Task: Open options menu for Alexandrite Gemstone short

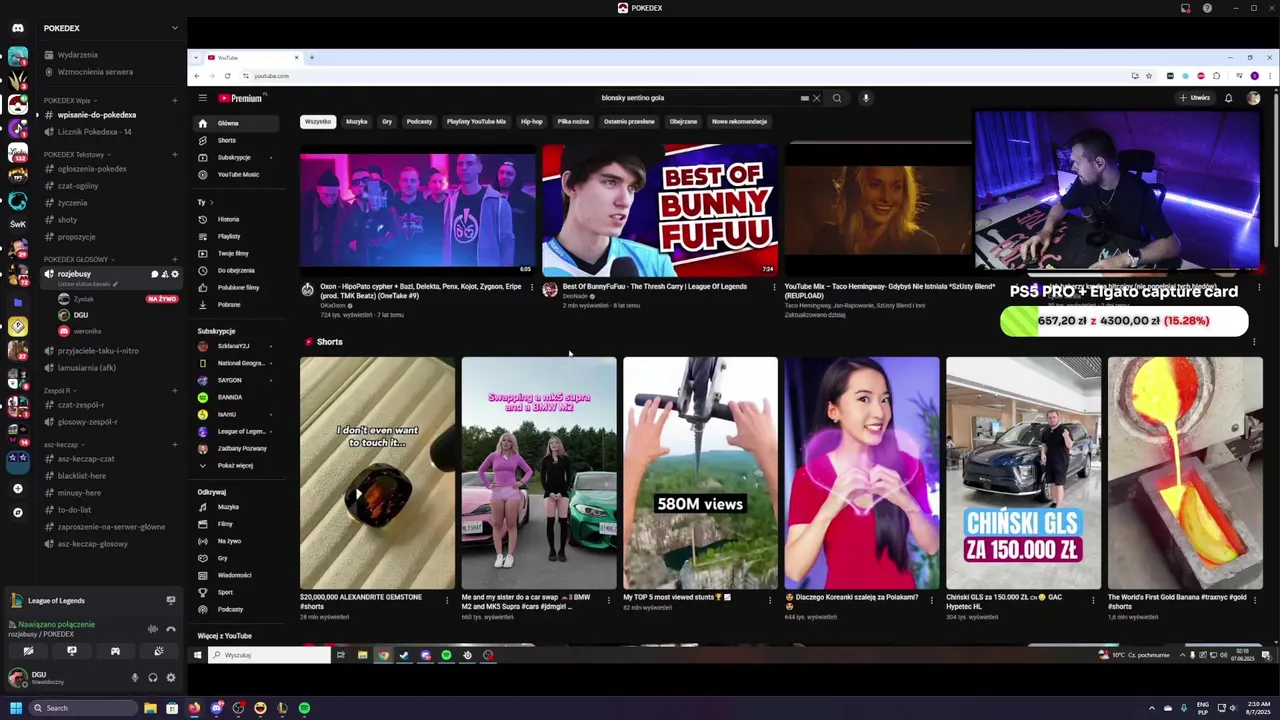Action: coord(447,600)
